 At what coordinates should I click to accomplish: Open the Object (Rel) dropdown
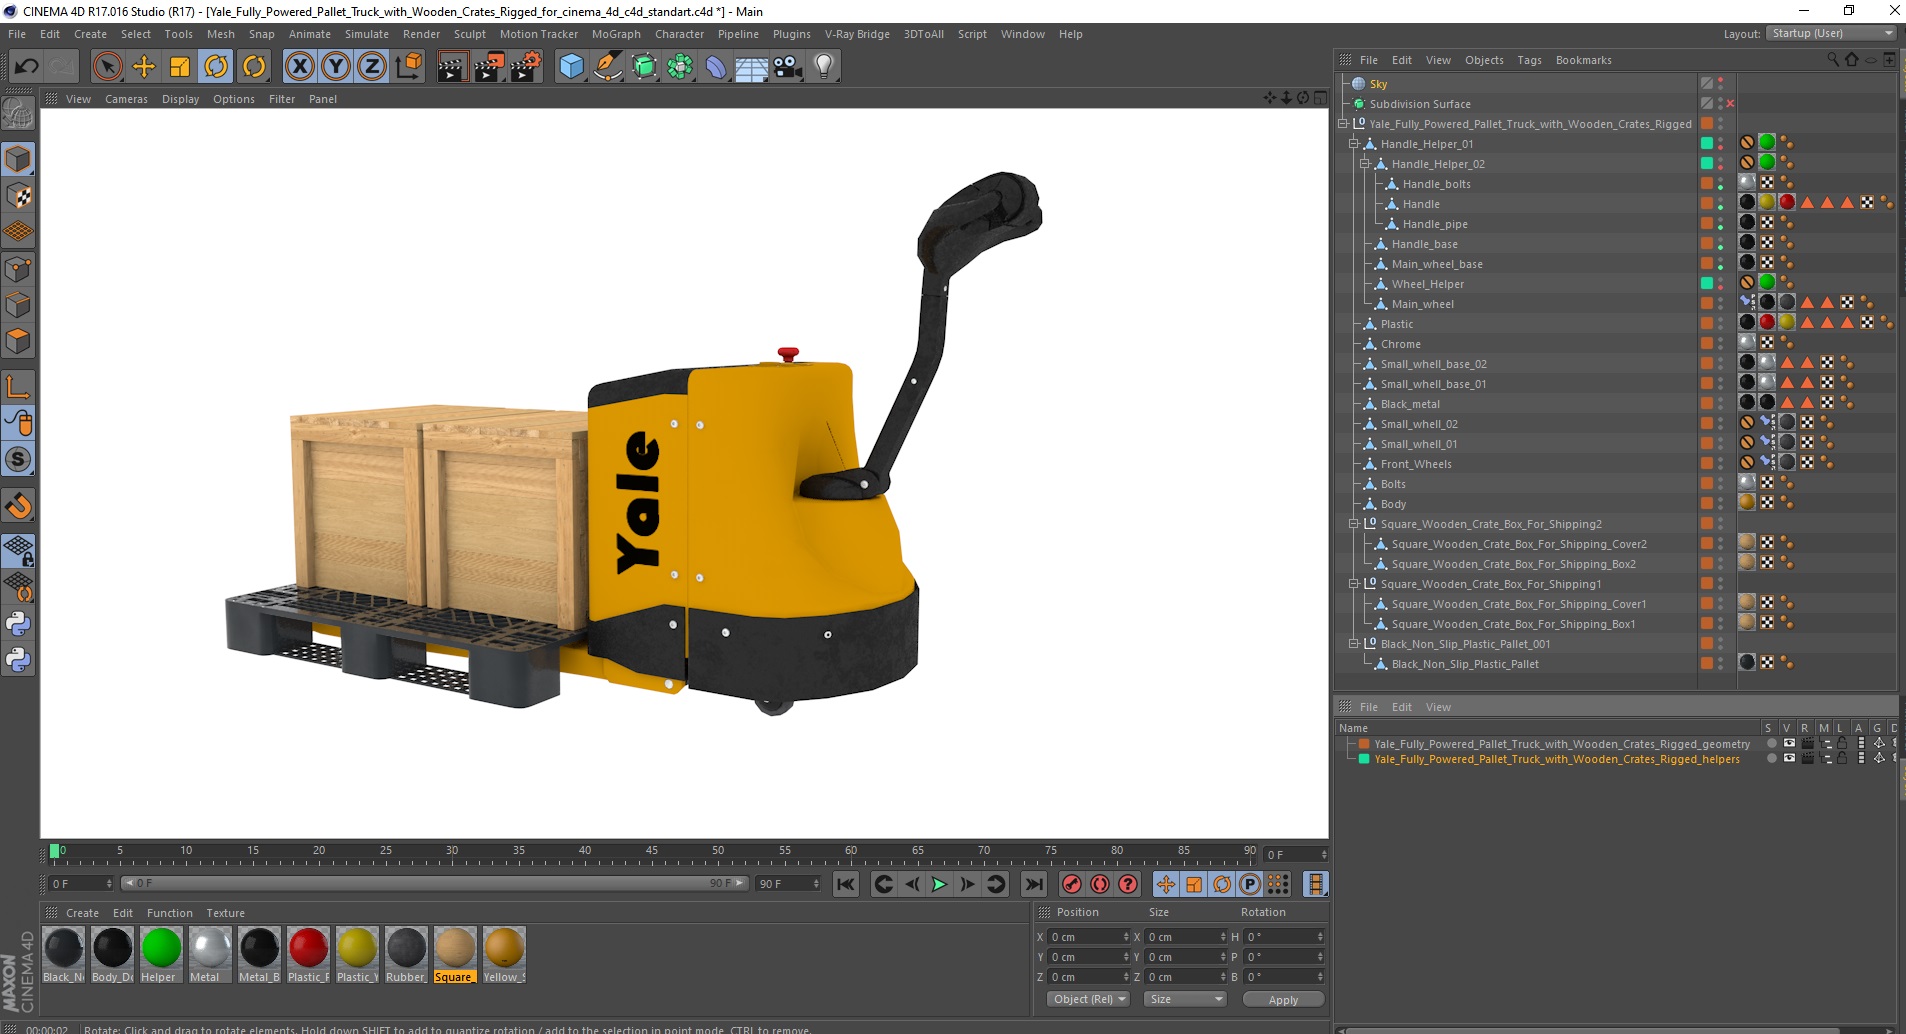click(x=1089, y=999)
